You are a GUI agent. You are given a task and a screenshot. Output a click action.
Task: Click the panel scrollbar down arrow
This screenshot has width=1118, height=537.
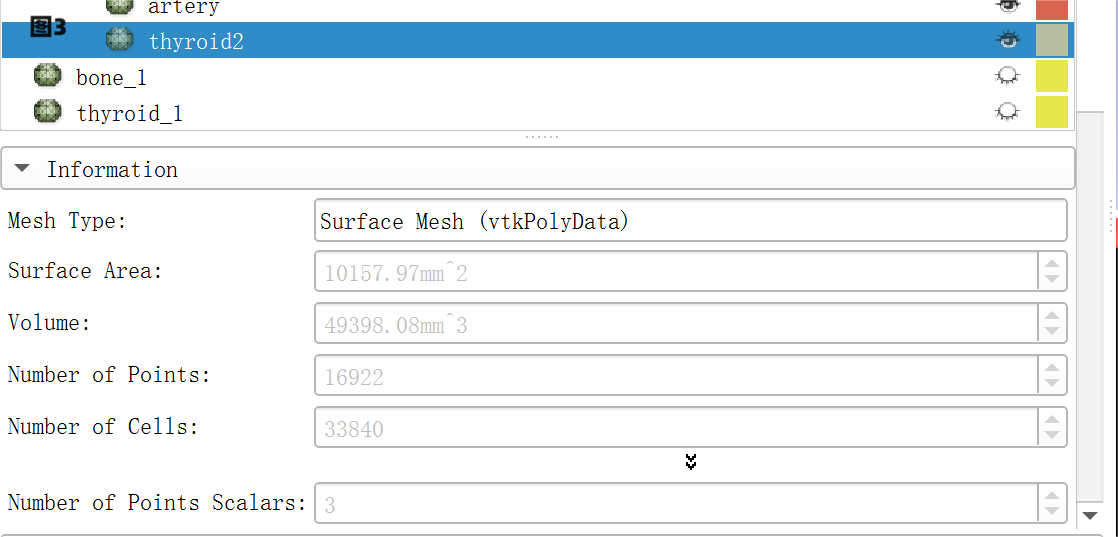[x=1091, y=515]
